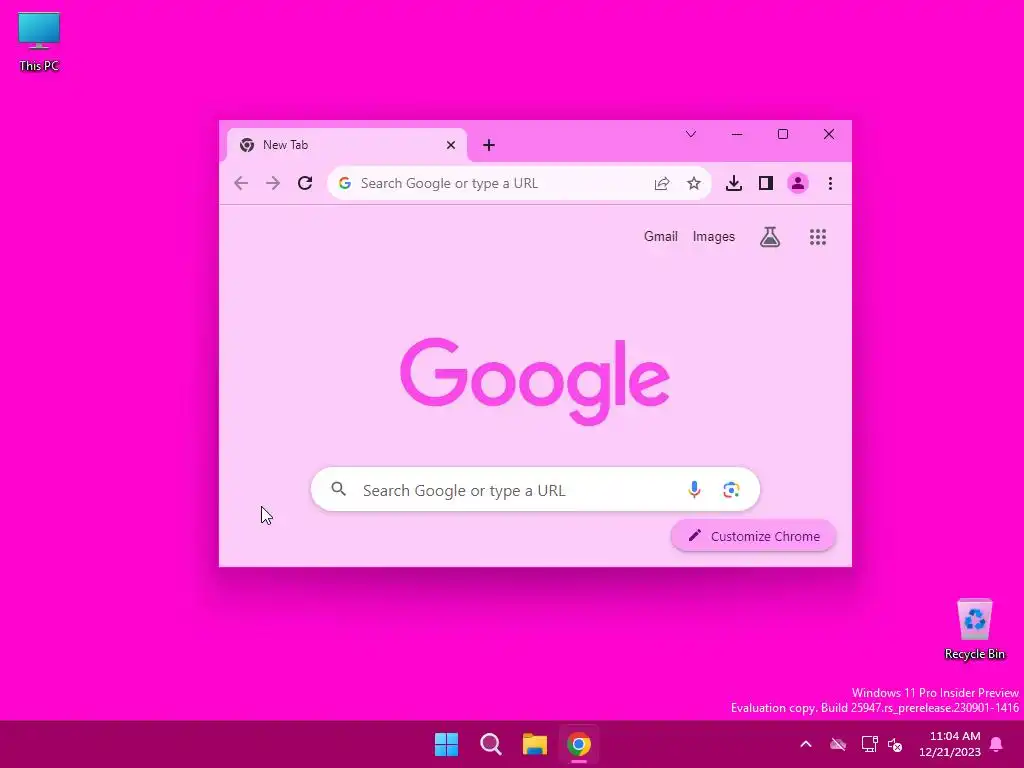This screenshot has width=1024, height=768.
Task: Reload the page in Chrome
Action: point(305,184)
